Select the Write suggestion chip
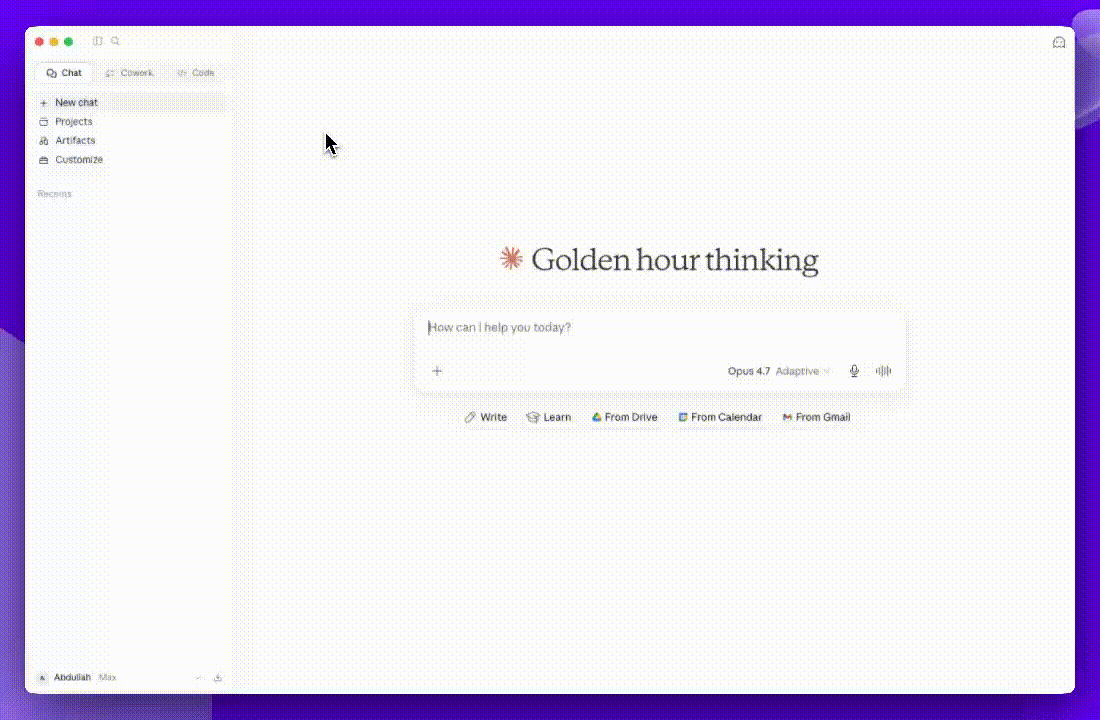Viewport: 1100px width, 720px height. (x=485, y=417)
